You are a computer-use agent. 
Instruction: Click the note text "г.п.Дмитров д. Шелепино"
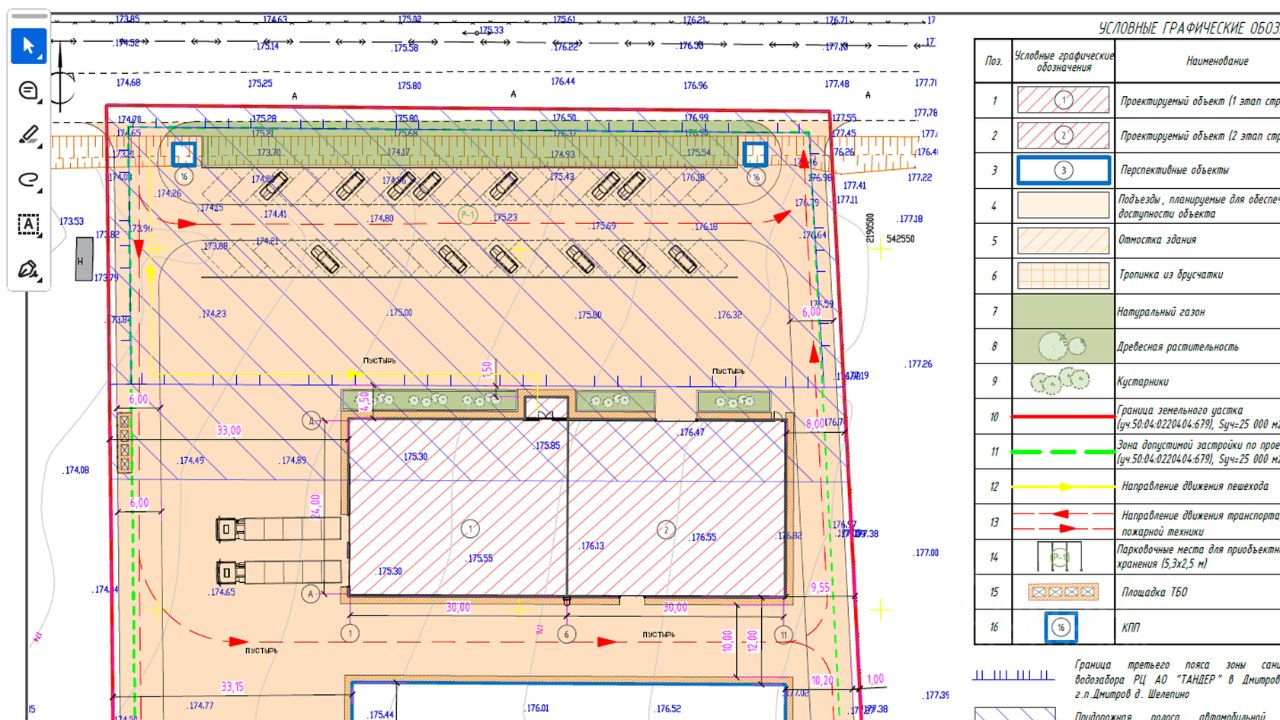click(1134, 695)
